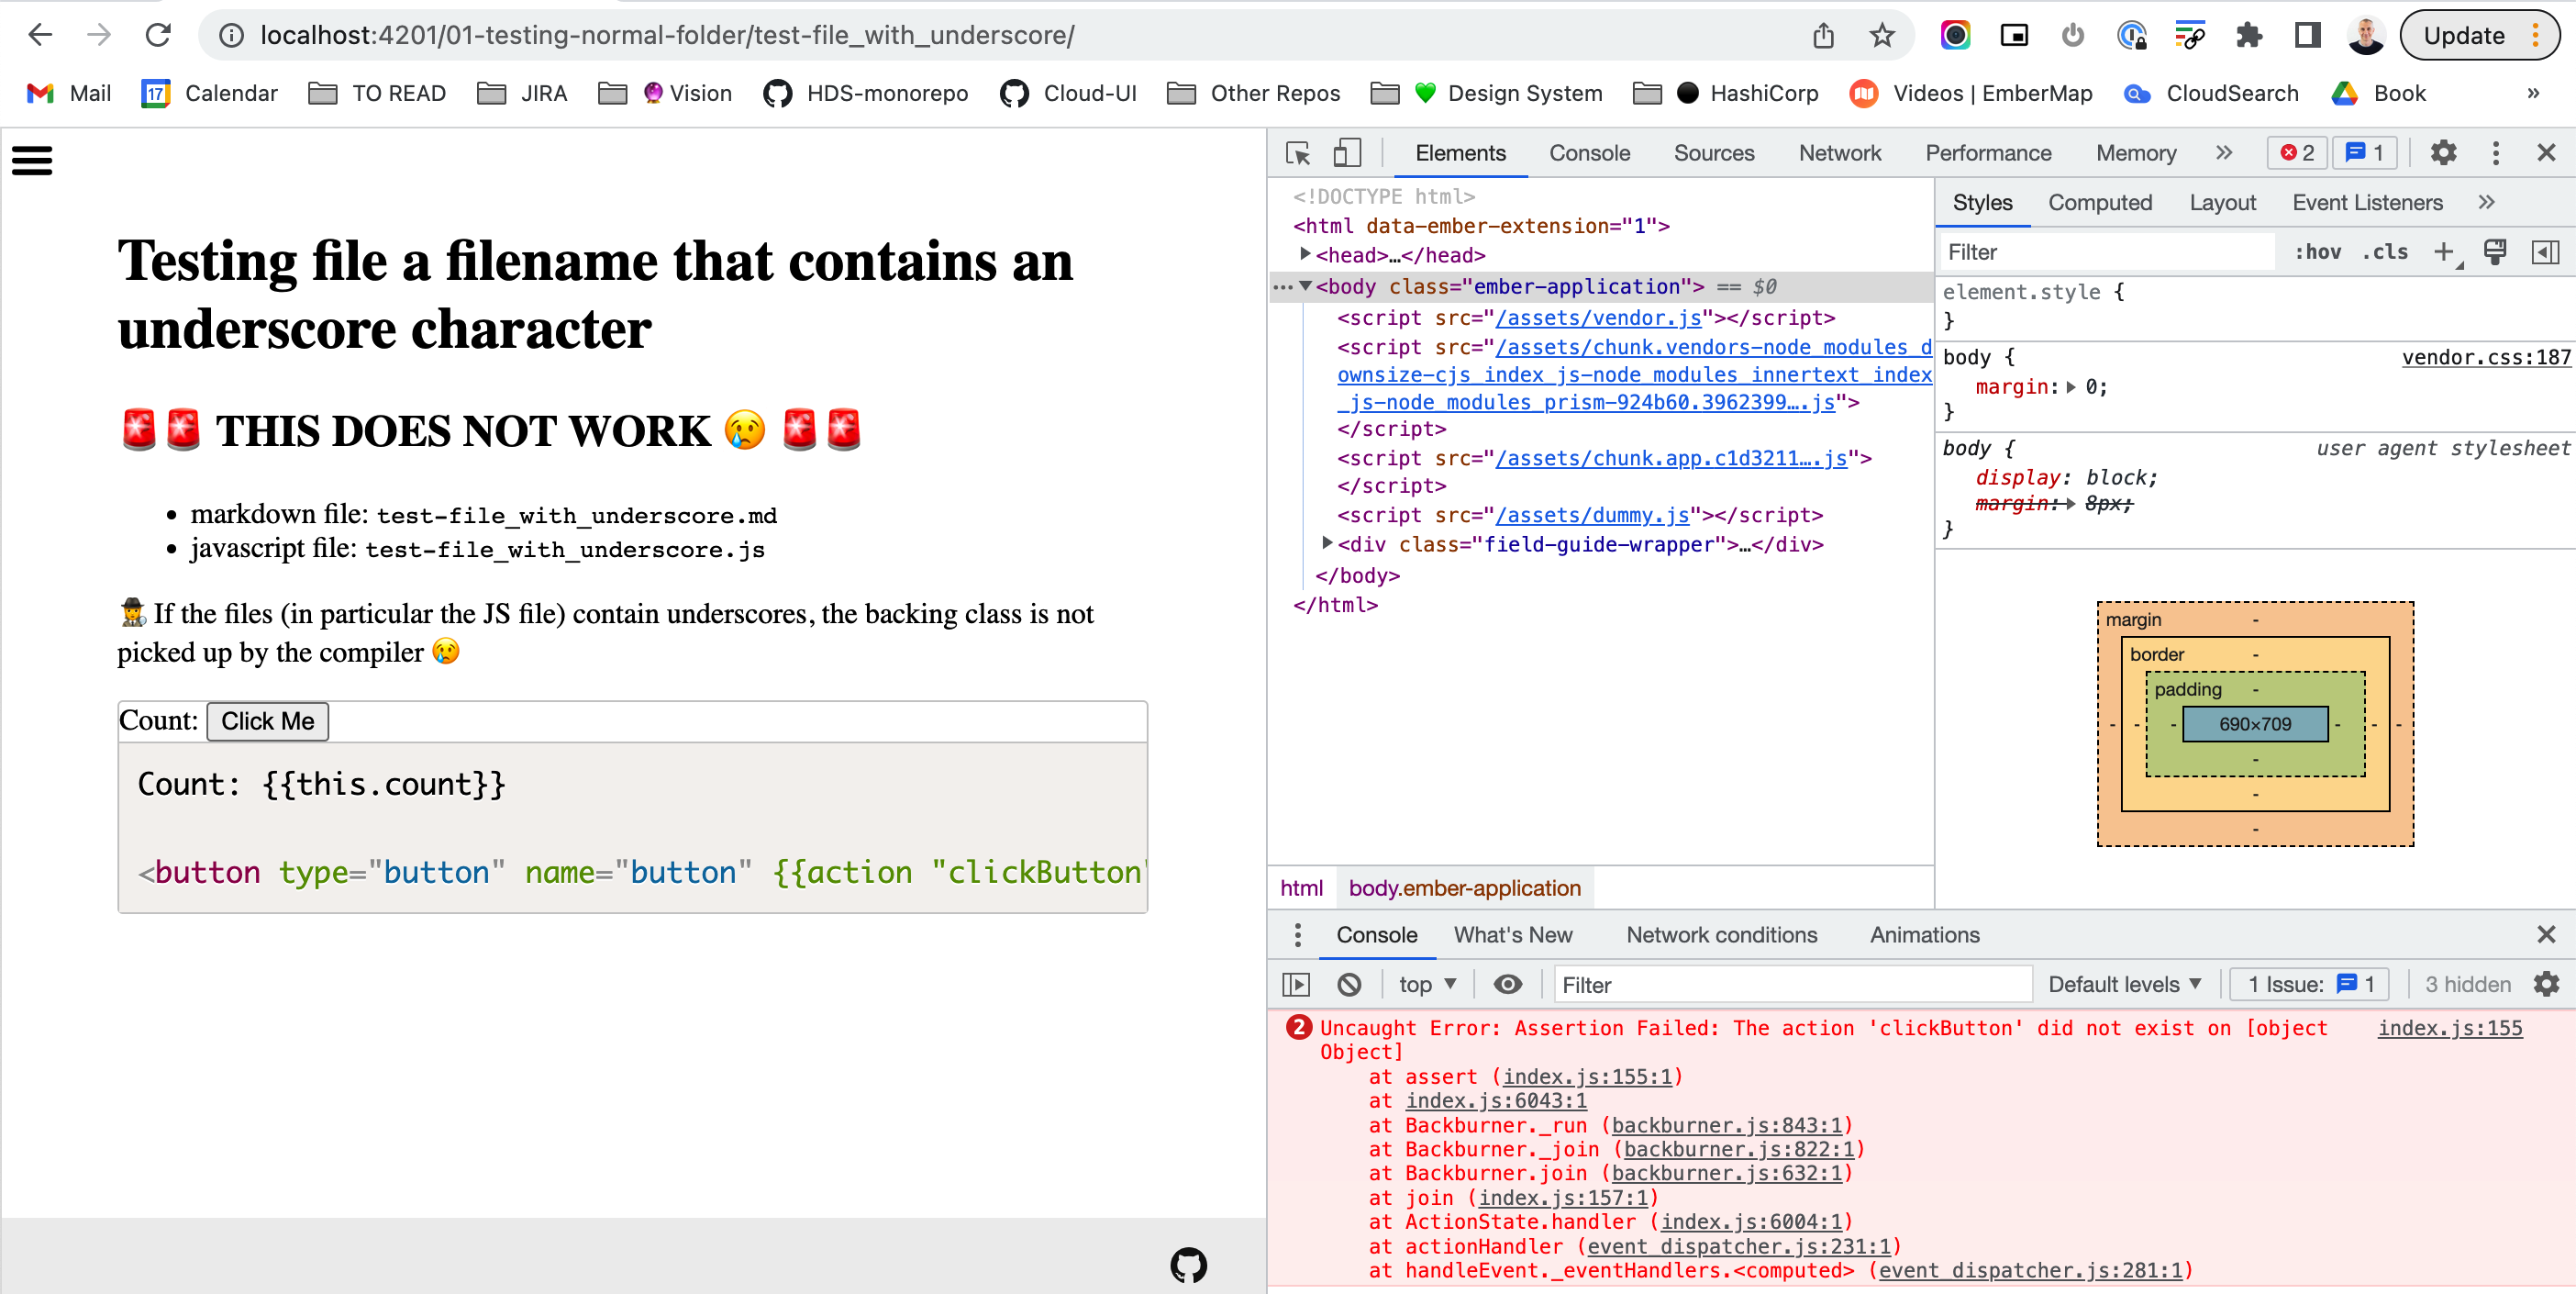
Task: Expand the head element in Elements tree
Action: pos(1306,255)
